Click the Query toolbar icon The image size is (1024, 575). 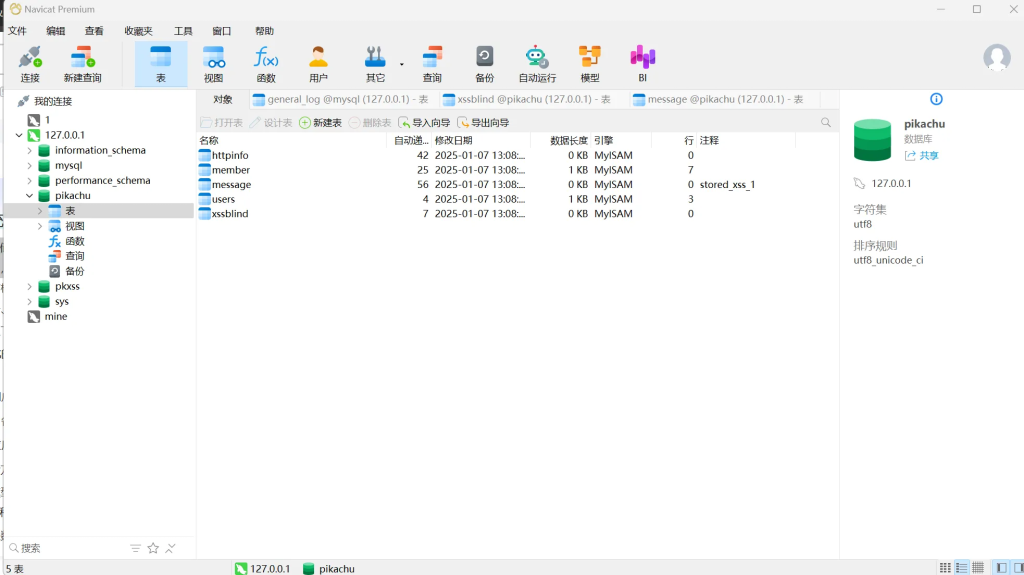(432, 64)
